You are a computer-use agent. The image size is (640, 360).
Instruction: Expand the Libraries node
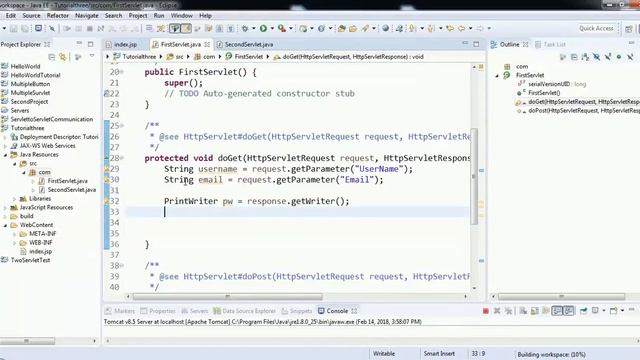click(15, 199)
